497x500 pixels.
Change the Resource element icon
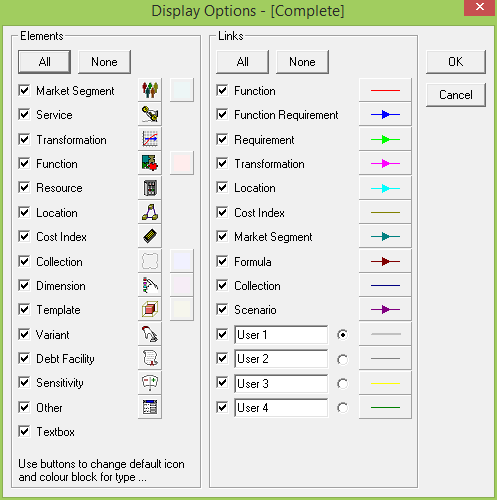click(x=150, y=188)
